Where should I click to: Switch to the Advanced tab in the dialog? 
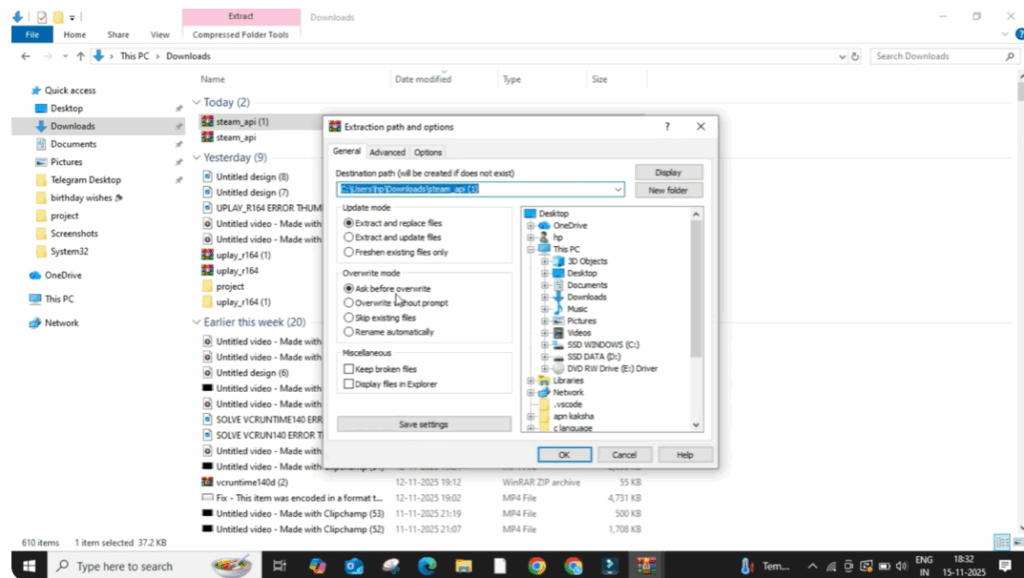(387, 152)
